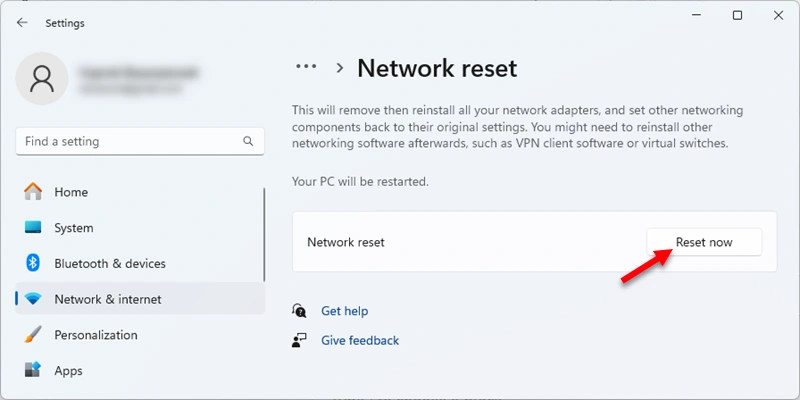
Task: Open the System settings category
Action: tap(73, 228)
